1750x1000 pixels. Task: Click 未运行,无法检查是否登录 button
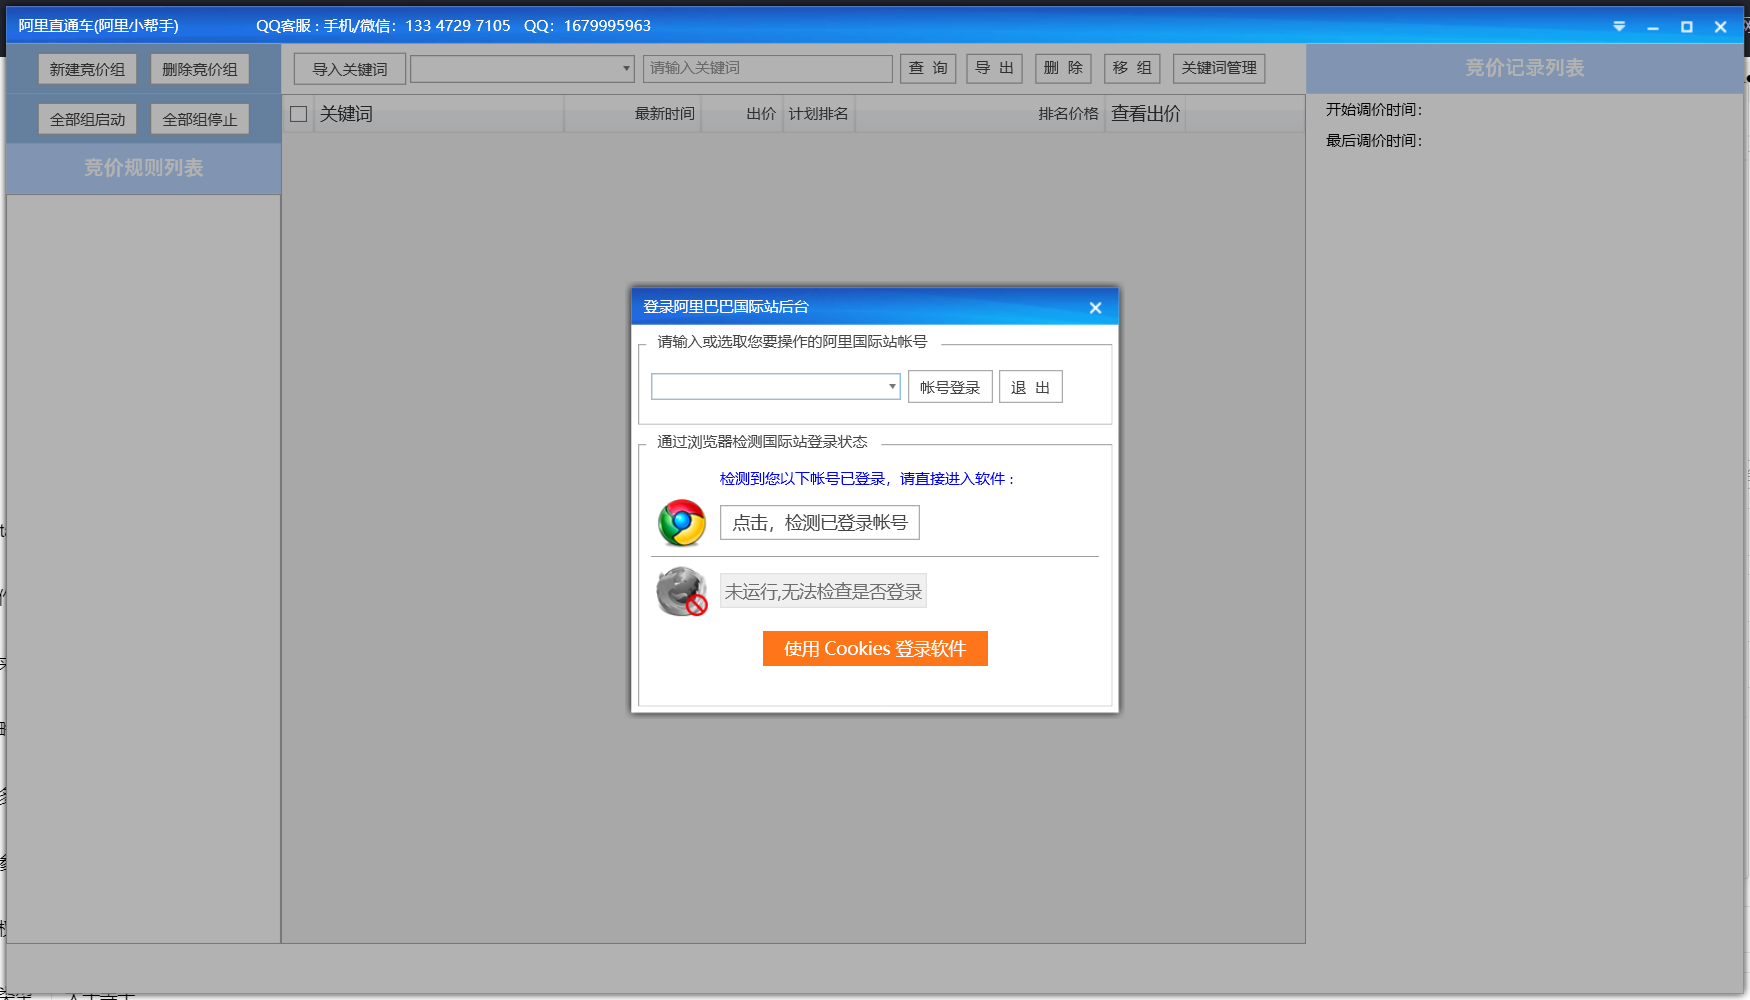[x=823, y=591]
